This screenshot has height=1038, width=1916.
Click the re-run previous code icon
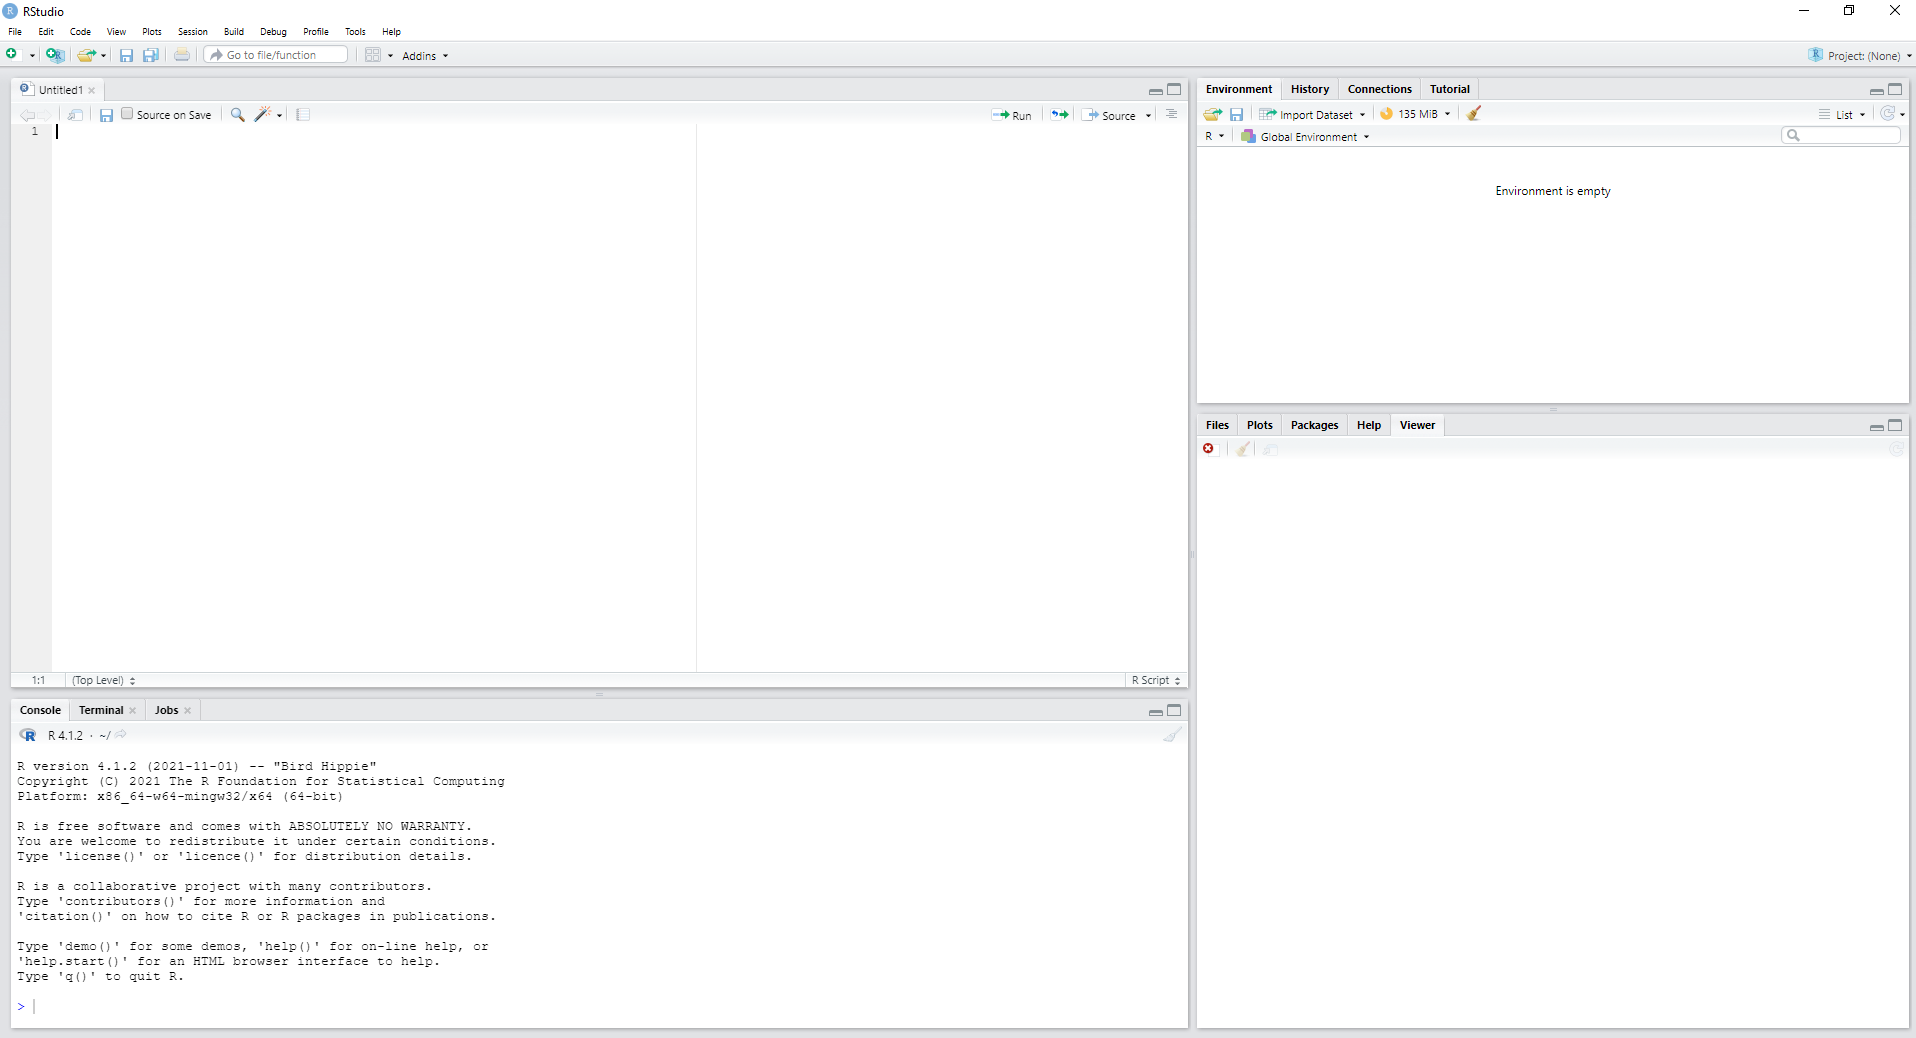click(1059, 115)
